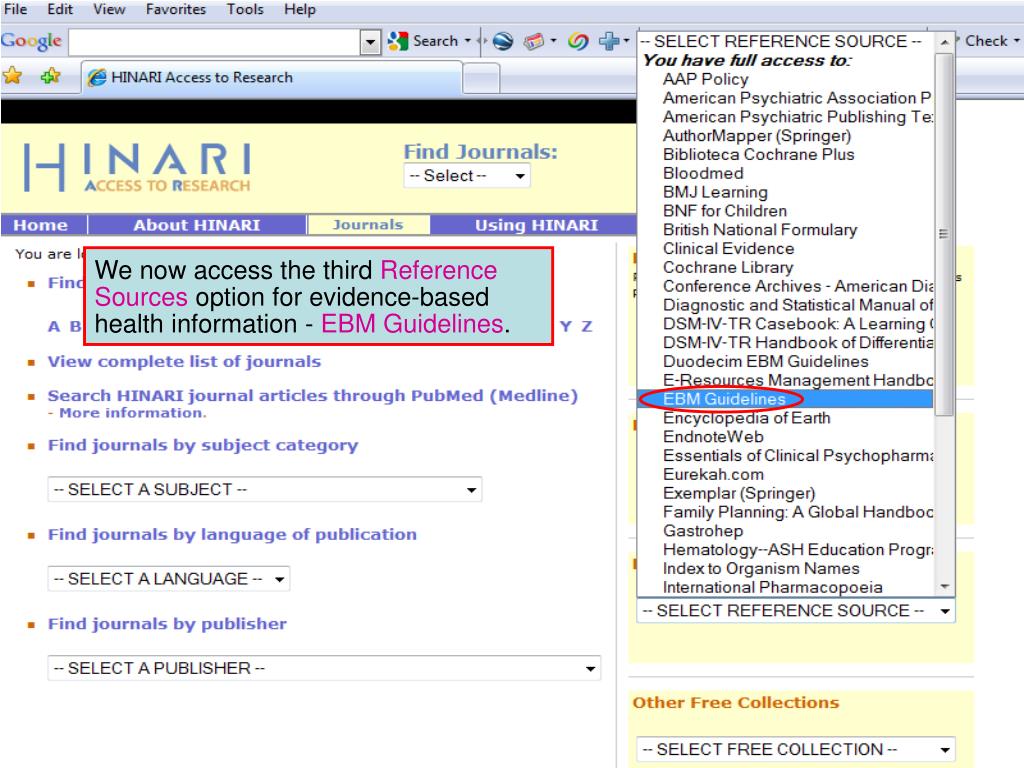Click into the Google toolbar search field
Image resolution: width=1024 pixels, height=768 pixels.
(x=215, y=42)
